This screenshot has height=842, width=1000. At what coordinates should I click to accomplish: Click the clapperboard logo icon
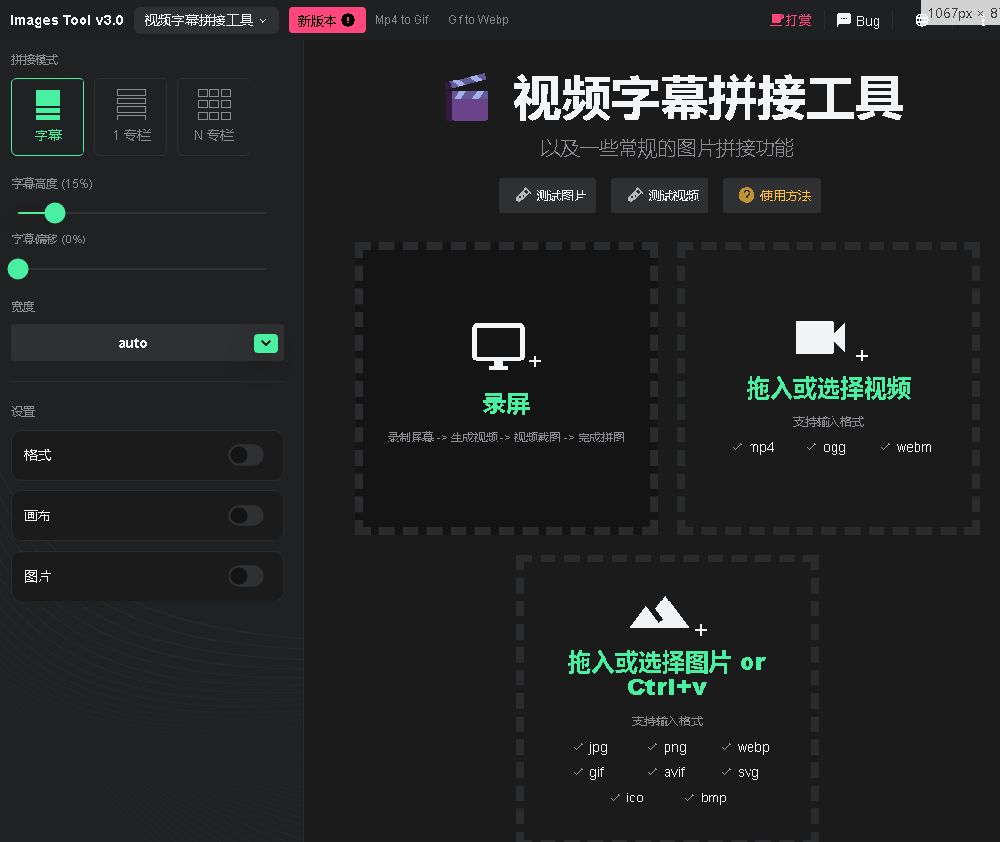click(466, 98)
